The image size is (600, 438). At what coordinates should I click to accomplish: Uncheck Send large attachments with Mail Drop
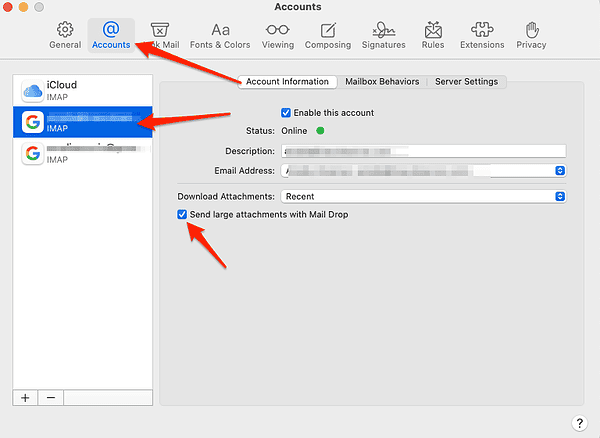click(182, 215)
